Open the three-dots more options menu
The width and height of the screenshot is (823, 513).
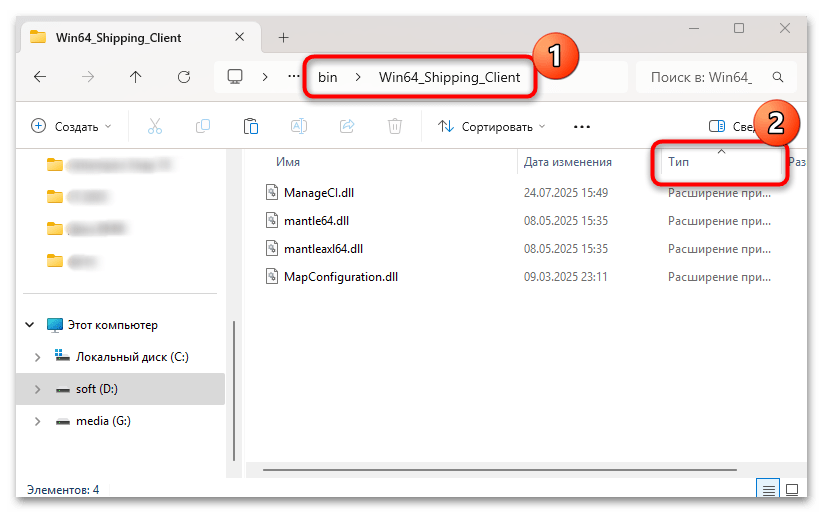point(581,127)
